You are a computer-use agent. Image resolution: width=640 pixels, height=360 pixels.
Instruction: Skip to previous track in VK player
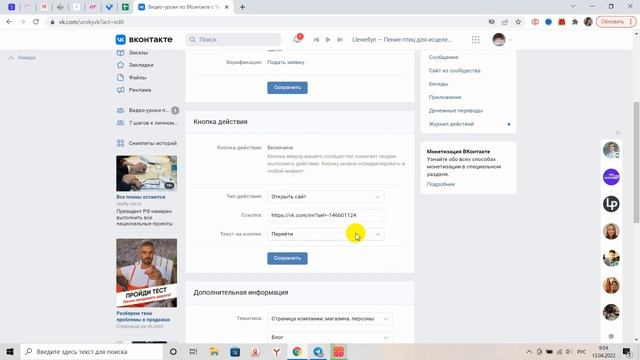(316, 40)
